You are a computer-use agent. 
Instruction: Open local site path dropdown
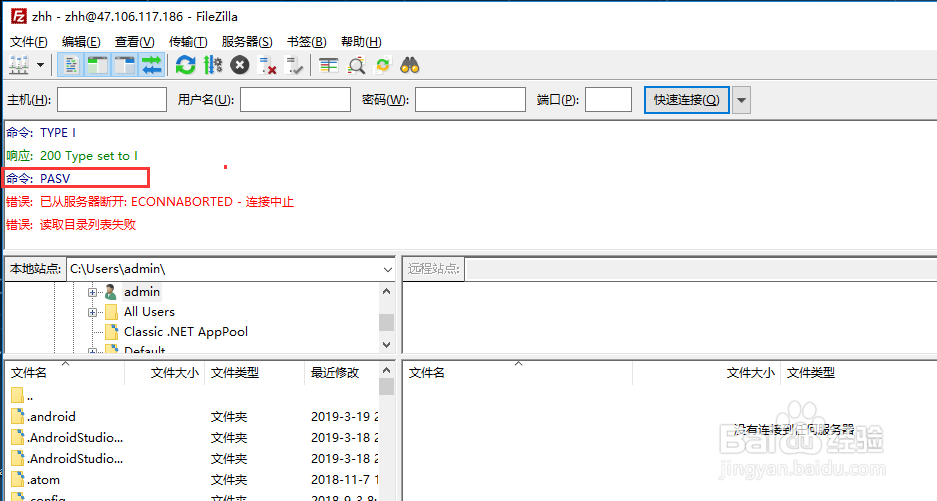(x=387, y=270)
